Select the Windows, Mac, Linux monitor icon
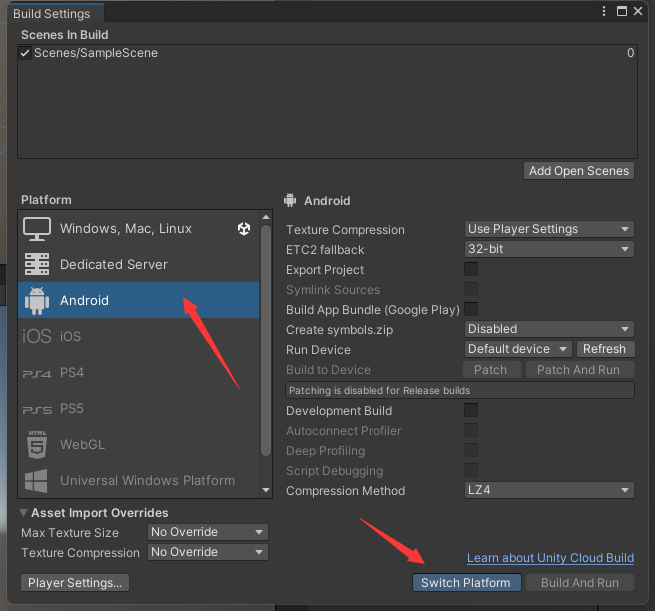The image size is (655, 611). [37, 228]
